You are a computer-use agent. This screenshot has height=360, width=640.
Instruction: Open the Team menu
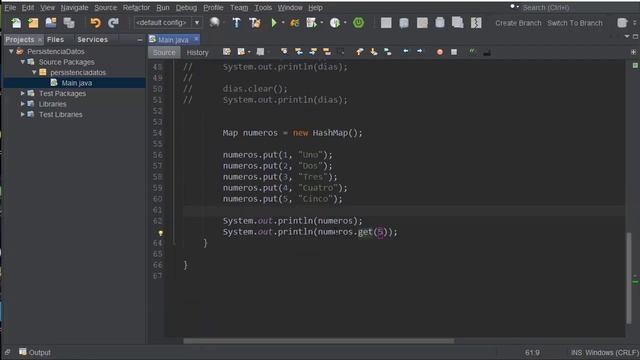[239, 8]
